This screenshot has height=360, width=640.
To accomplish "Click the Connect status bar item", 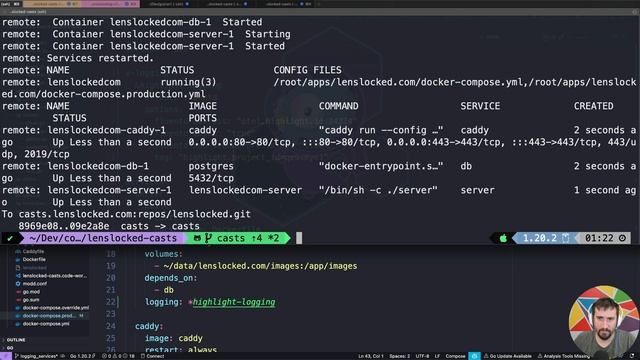I will point(153,356).
